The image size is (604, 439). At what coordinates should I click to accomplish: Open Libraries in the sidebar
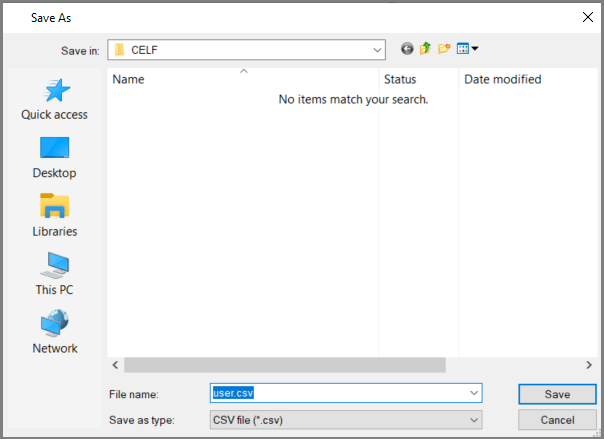pyautogui.click(x=55, y=216)
